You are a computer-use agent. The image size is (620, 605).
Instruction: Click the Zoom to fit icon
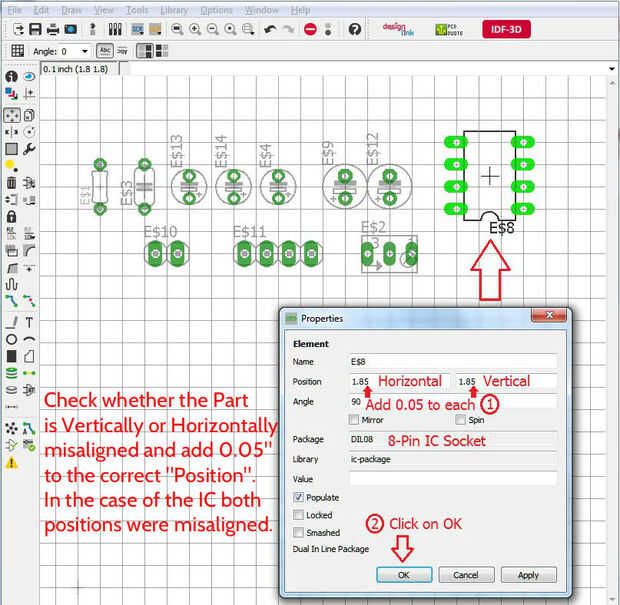point(177,29)
